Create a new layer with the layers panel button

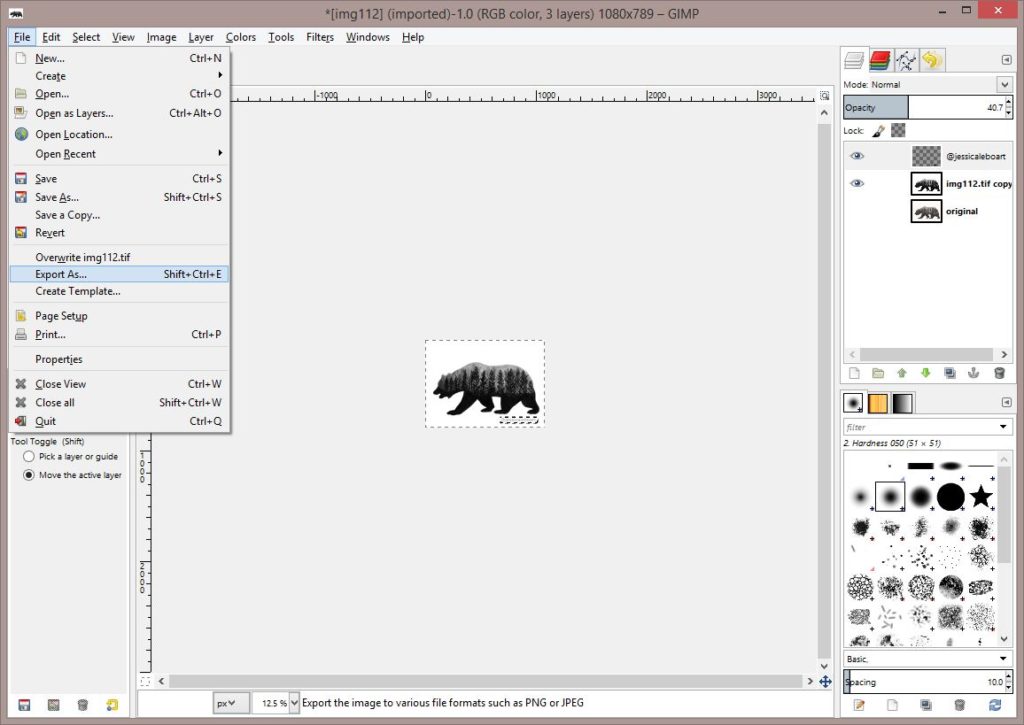pos(854,373)
